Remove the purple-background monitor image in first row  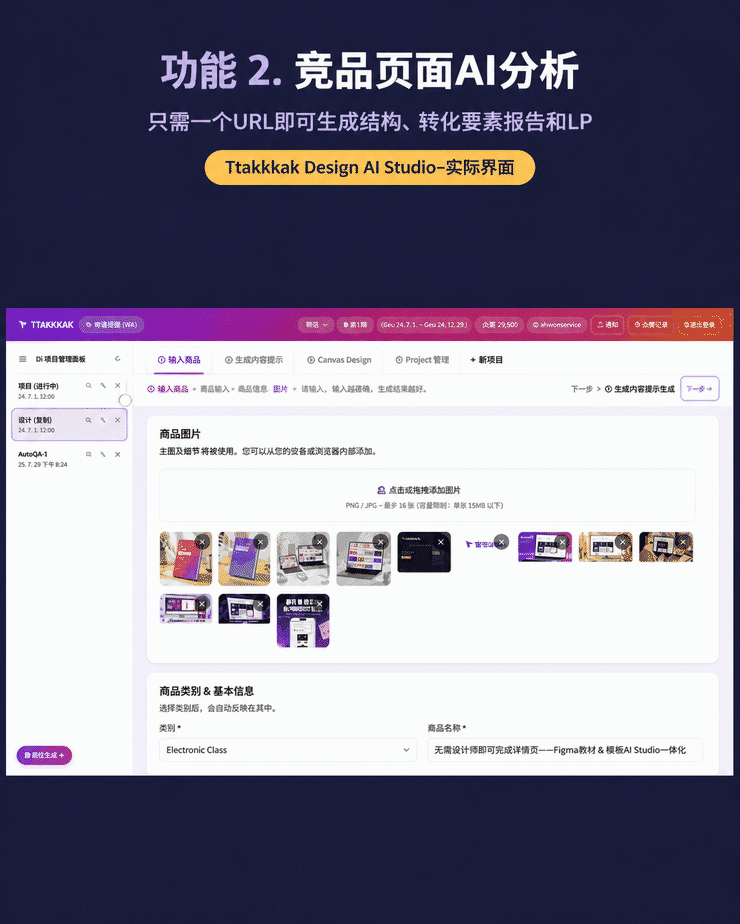[562, 542]
